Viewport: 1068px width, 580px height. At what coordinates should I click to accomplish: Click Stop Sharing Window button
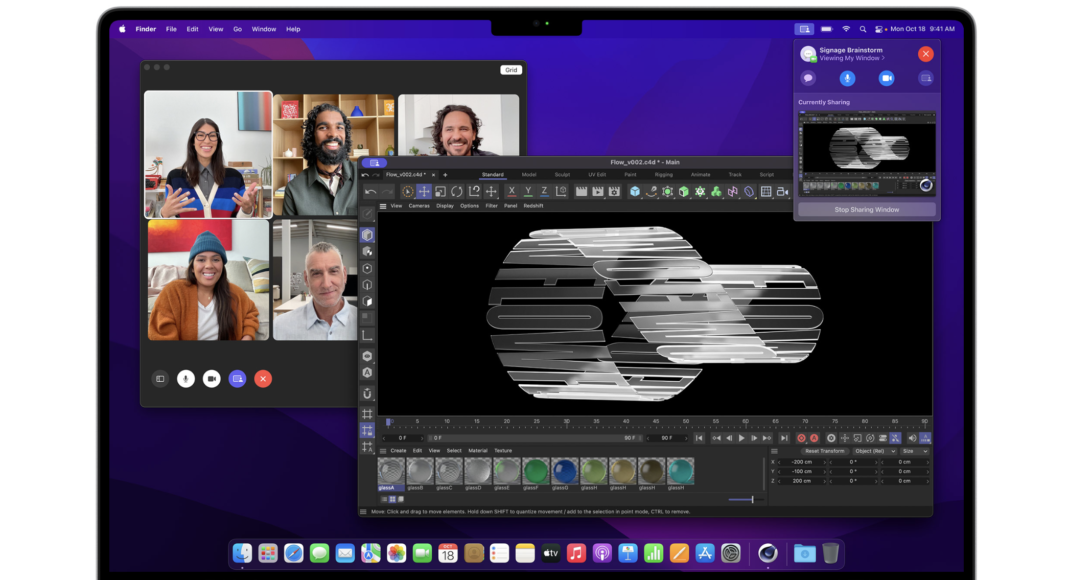pos(866,210)
